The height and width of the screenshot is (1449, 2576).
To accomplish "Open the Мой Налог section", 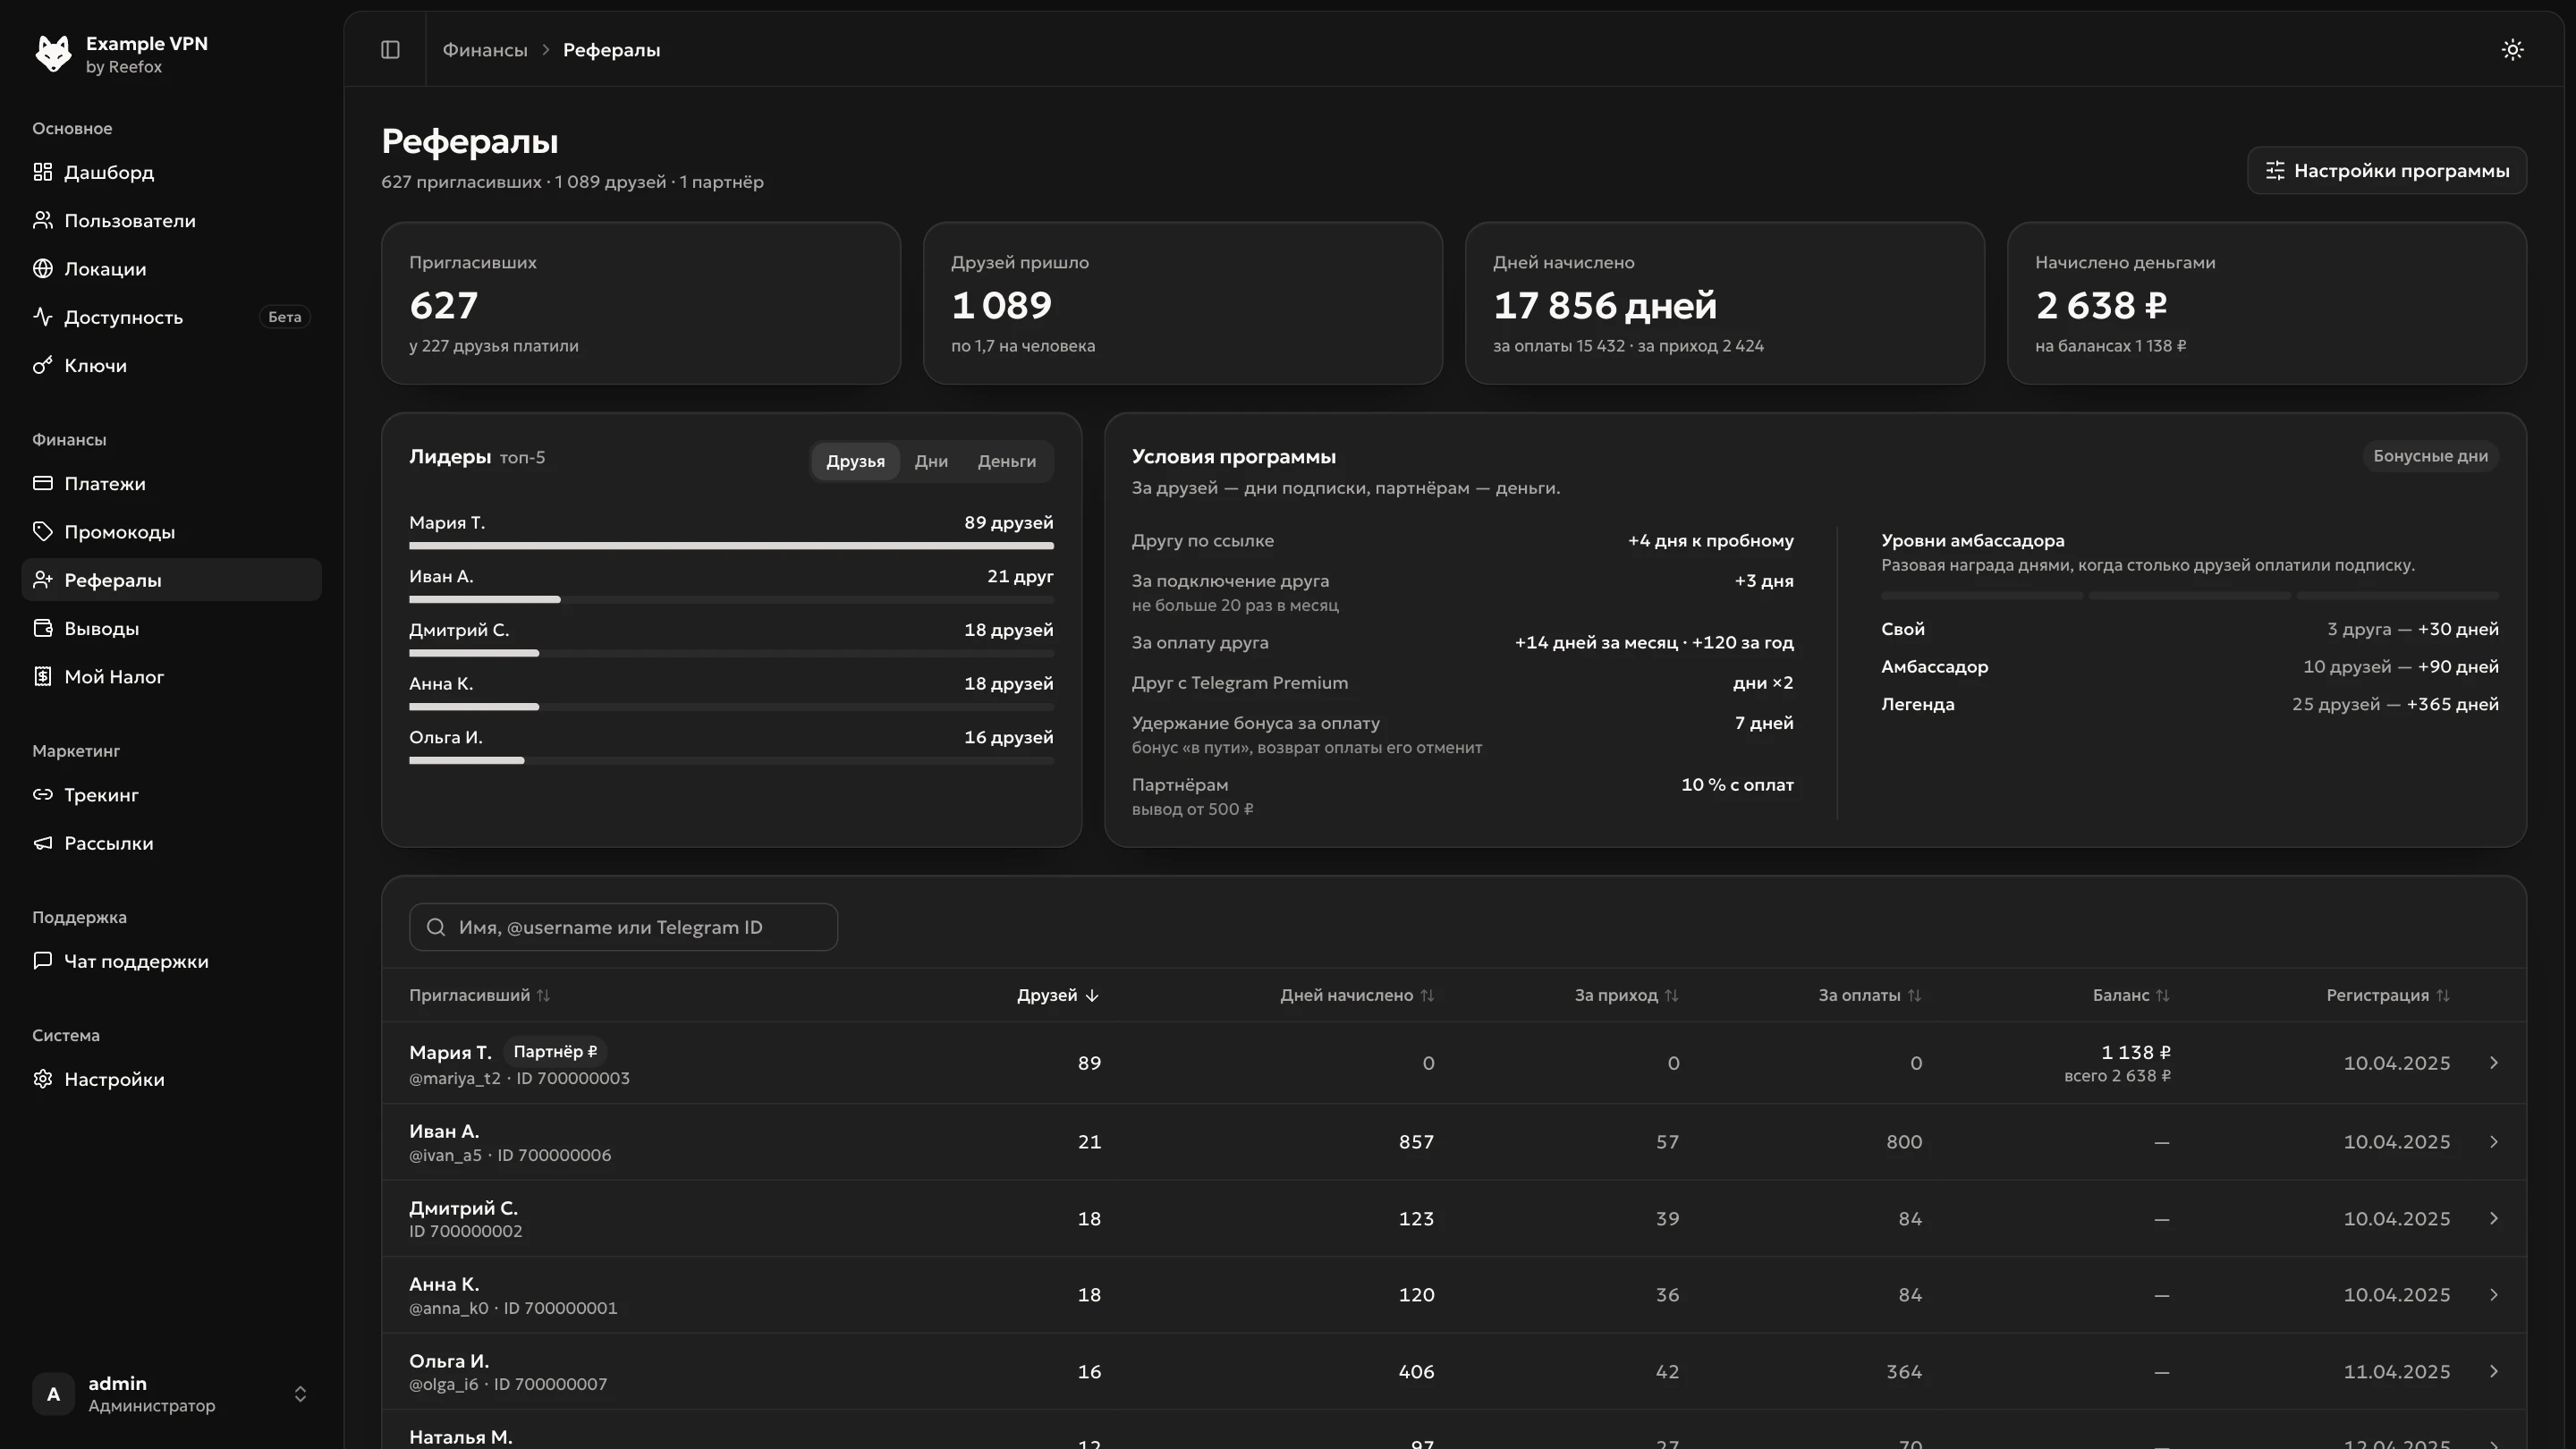I will pos(171,676).
